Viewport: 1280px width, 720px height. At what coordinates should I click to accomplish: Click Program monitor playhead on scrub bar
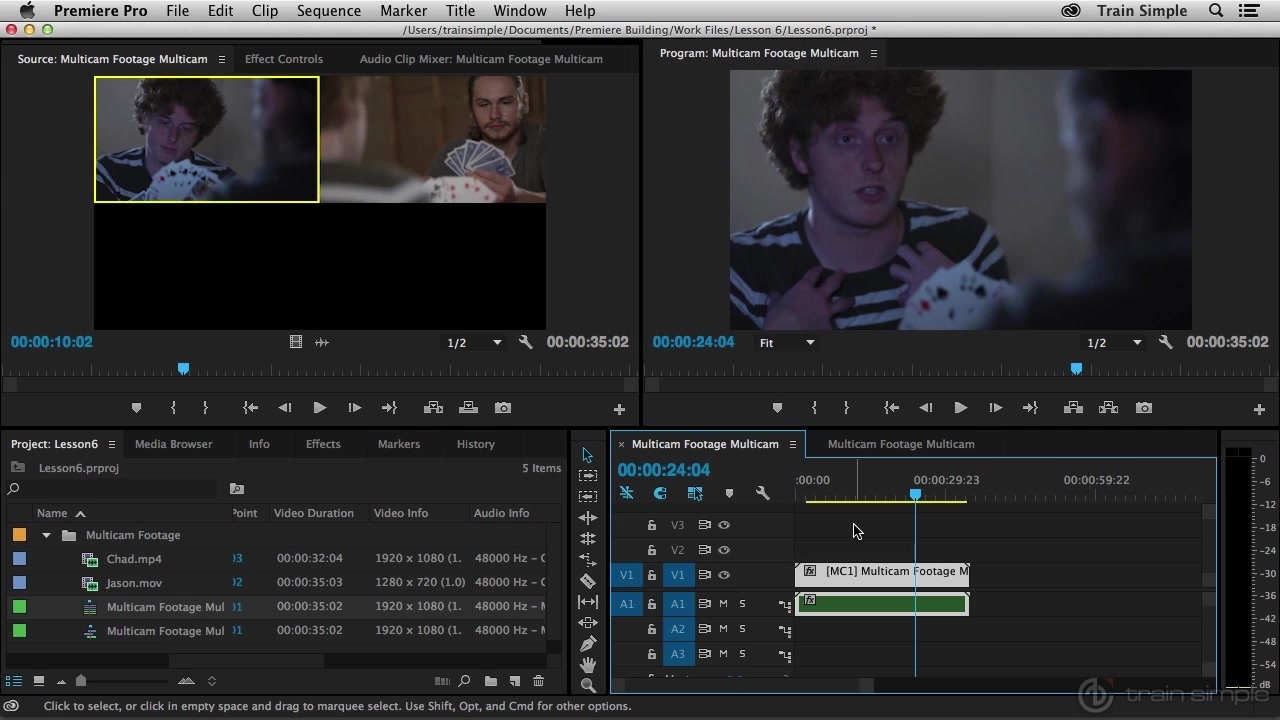[1076, 369]
